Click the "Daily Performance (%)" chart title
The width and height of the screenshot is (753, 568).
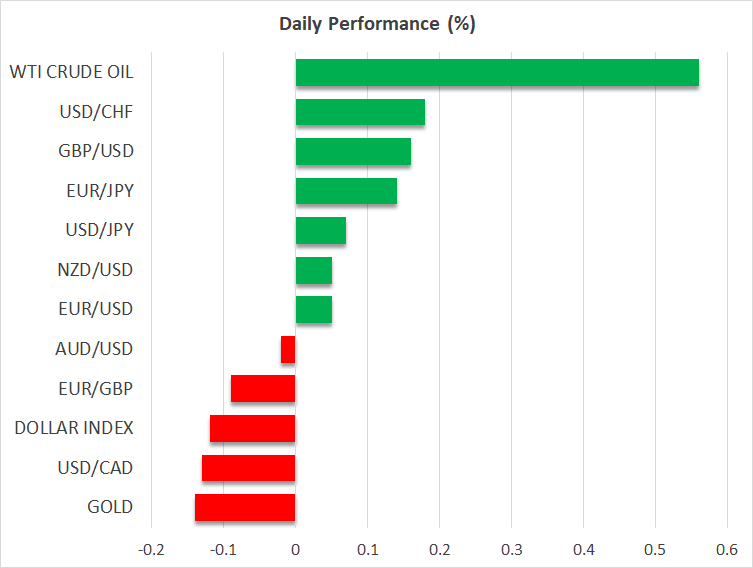pyautogui.click(x=376, y=25)
